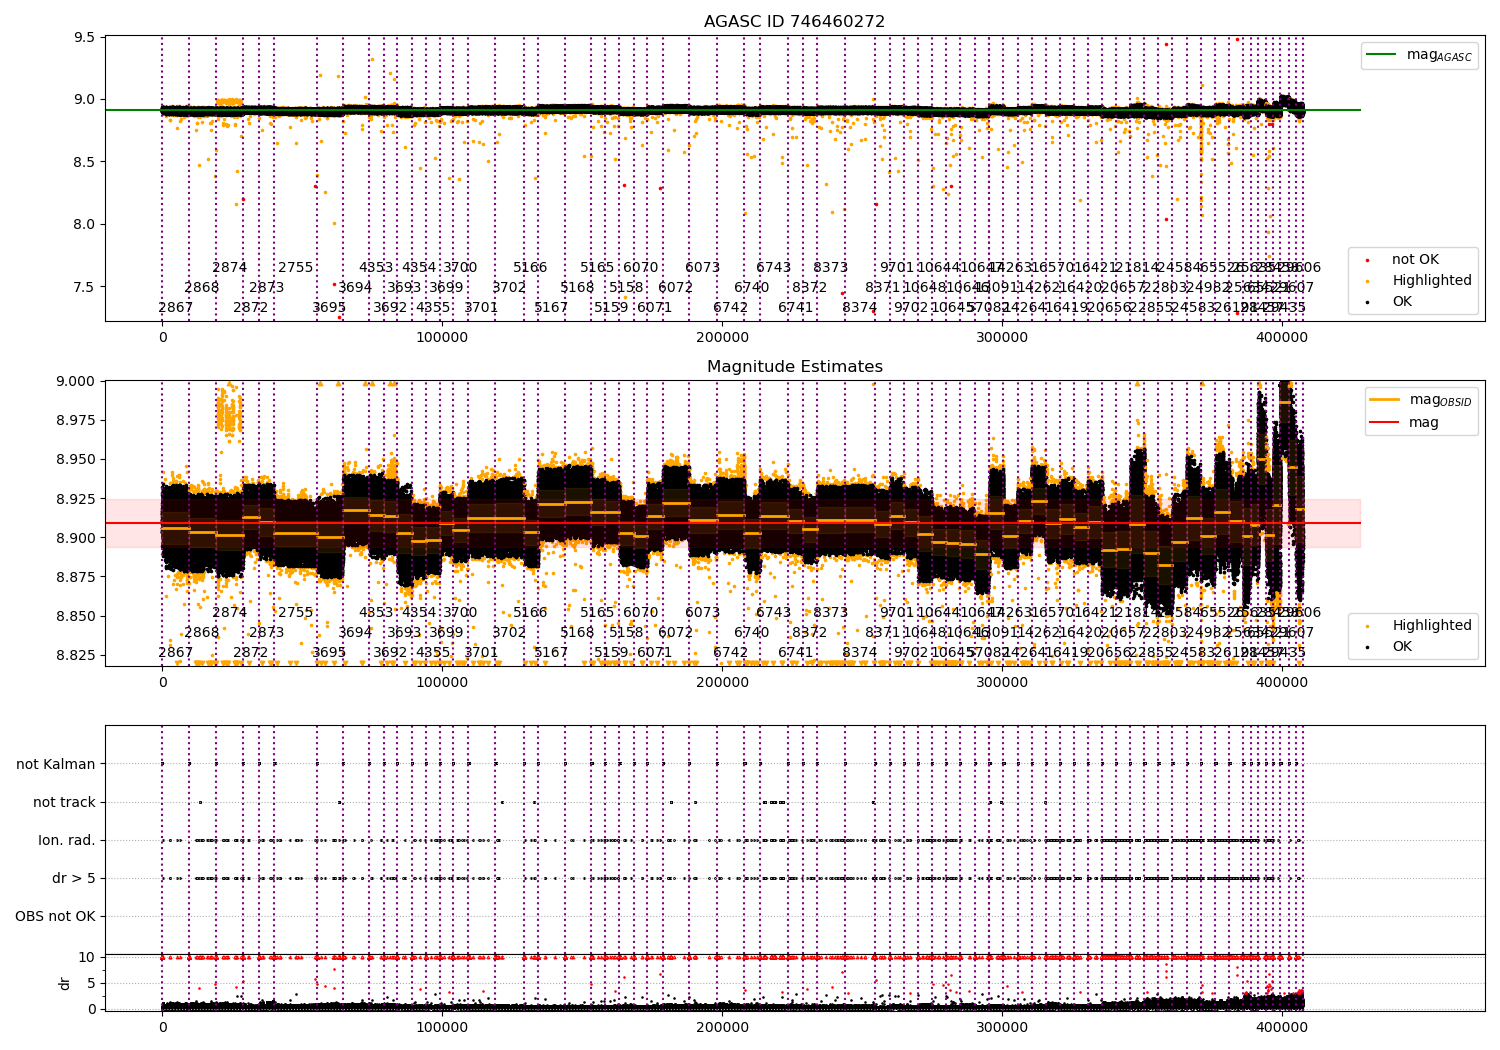Click the 'AGASC ID 746460272' plot title

click(x=794, y=21)
